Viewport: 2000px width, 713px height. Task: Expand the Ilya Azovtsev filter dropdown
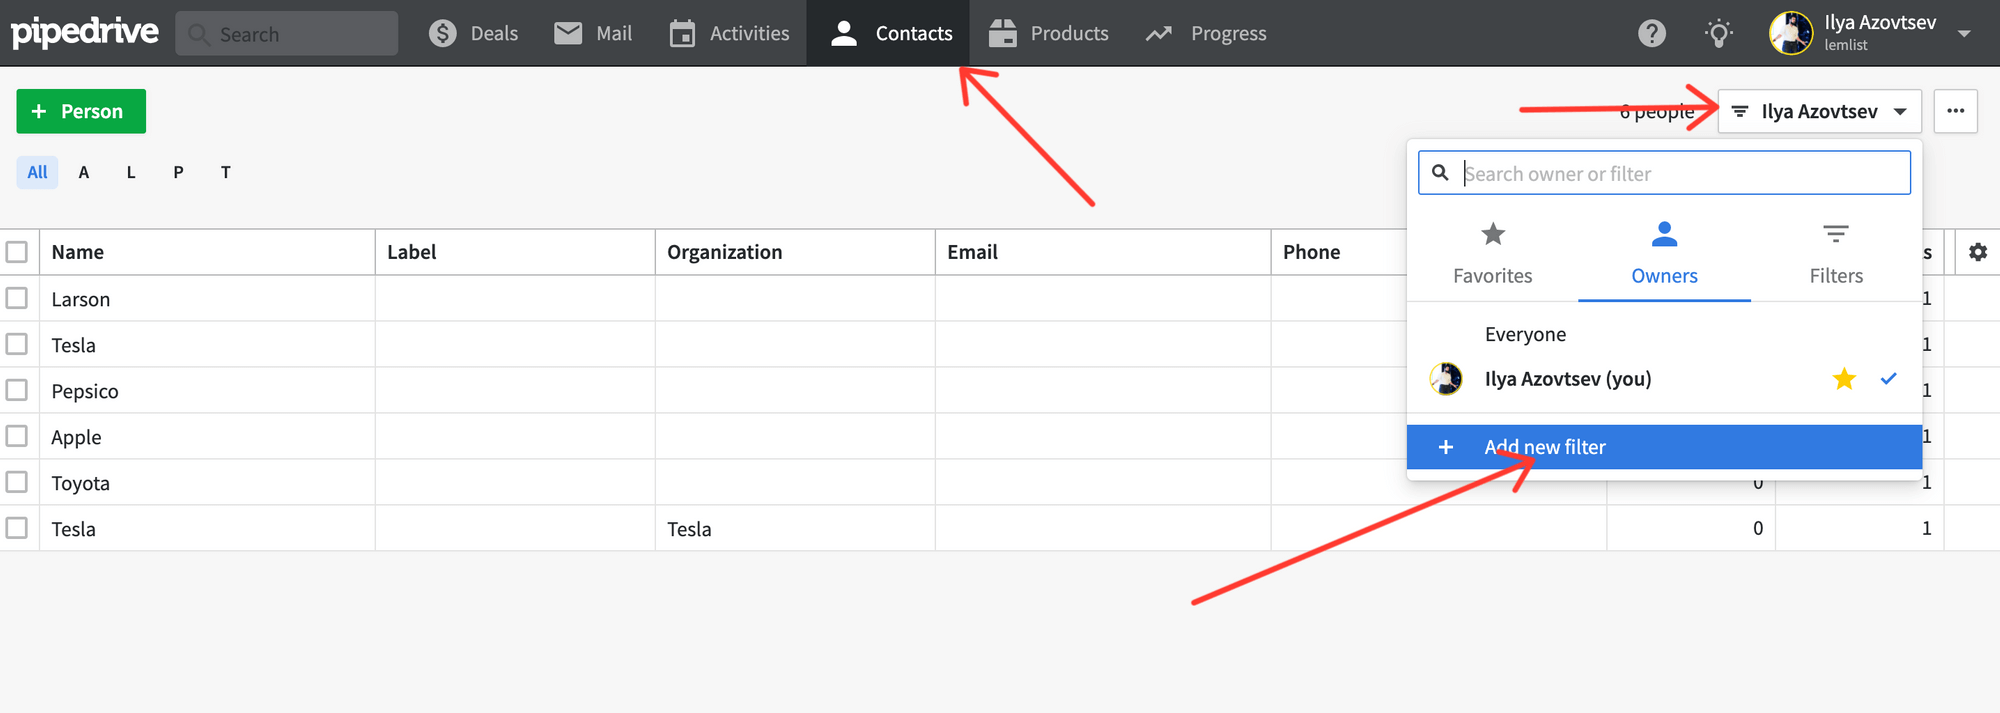pos(1819,111)
